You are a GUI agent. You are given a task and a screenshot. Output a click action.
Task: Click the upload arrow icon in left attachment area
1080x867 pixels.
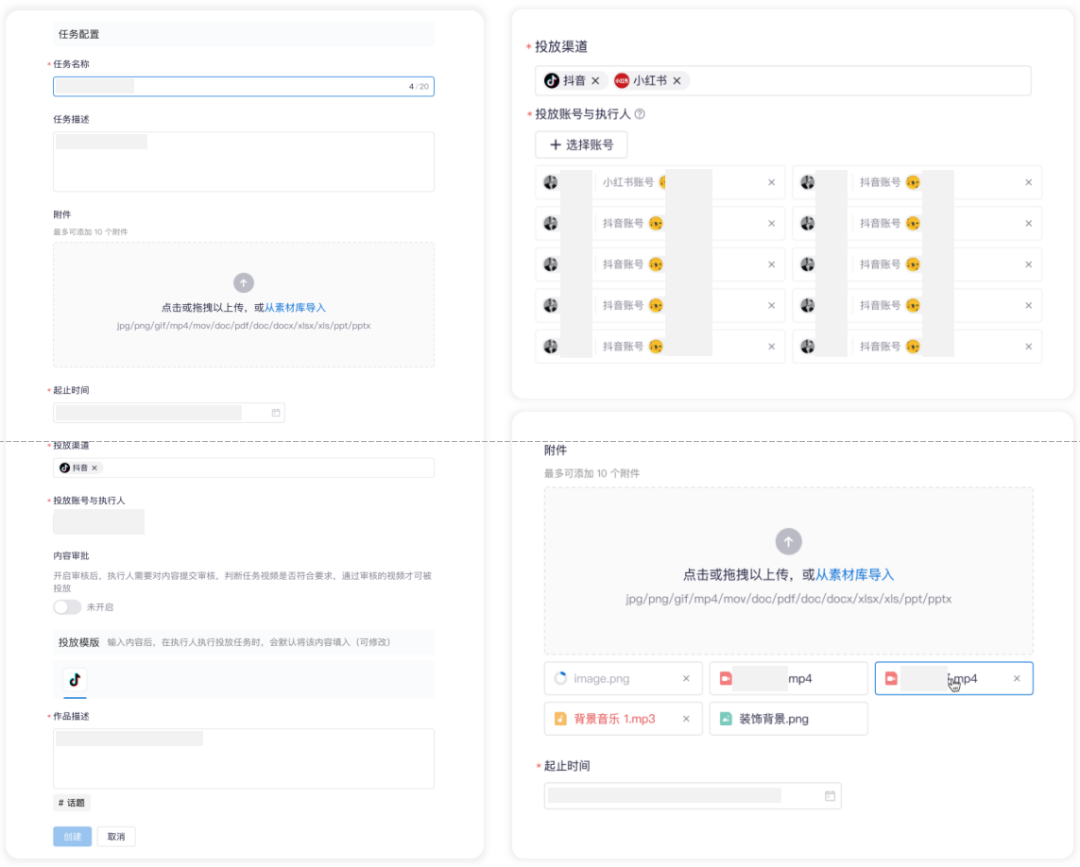point(243,283)
